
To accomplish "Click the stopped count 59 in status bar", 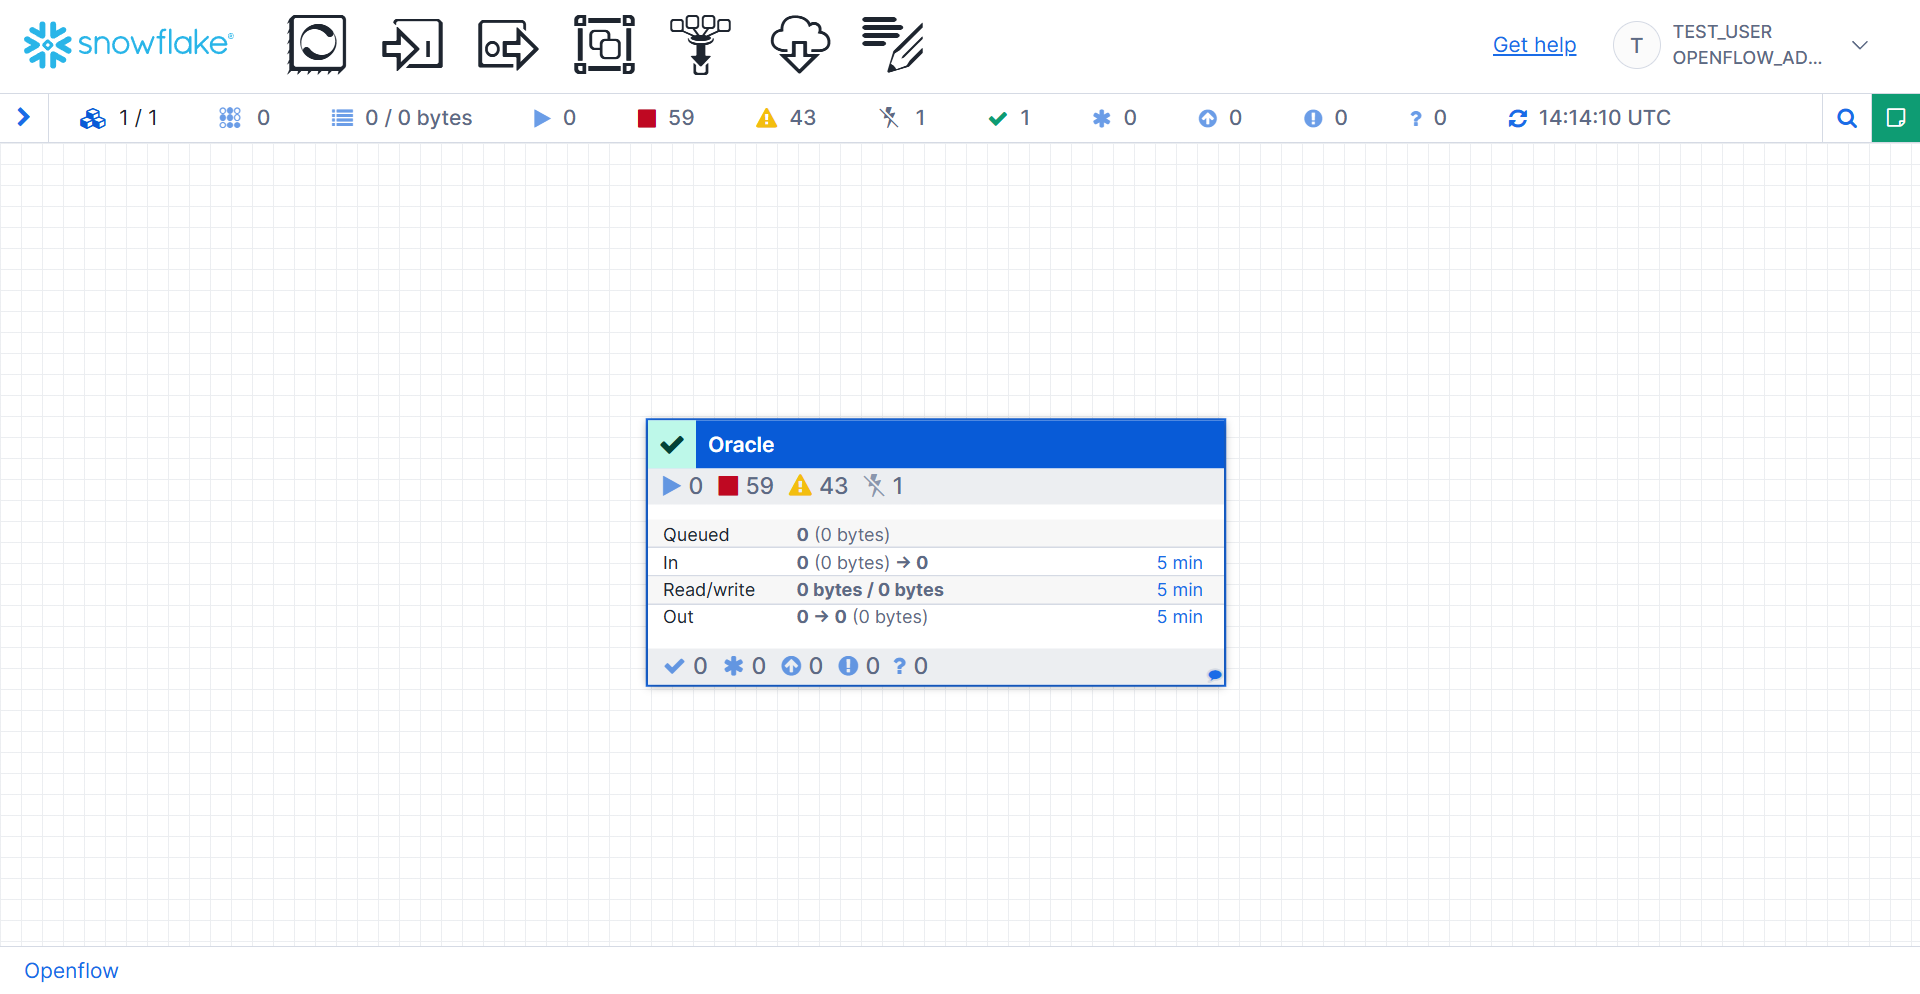I will coord(681,118).
